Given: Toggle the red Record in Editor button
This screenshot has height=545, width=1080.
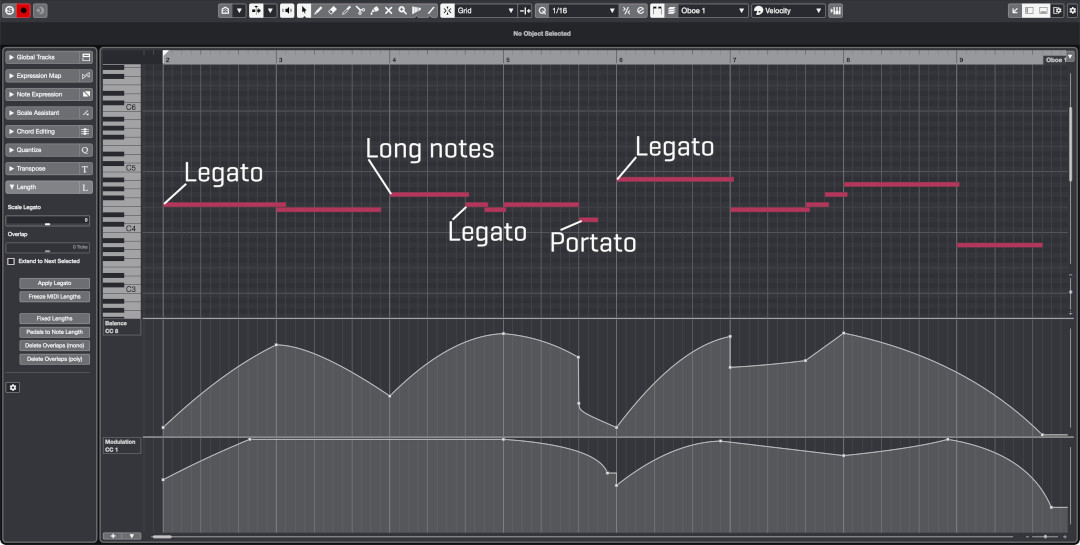Looking at the screenshot, I should [x=24, y=11].
